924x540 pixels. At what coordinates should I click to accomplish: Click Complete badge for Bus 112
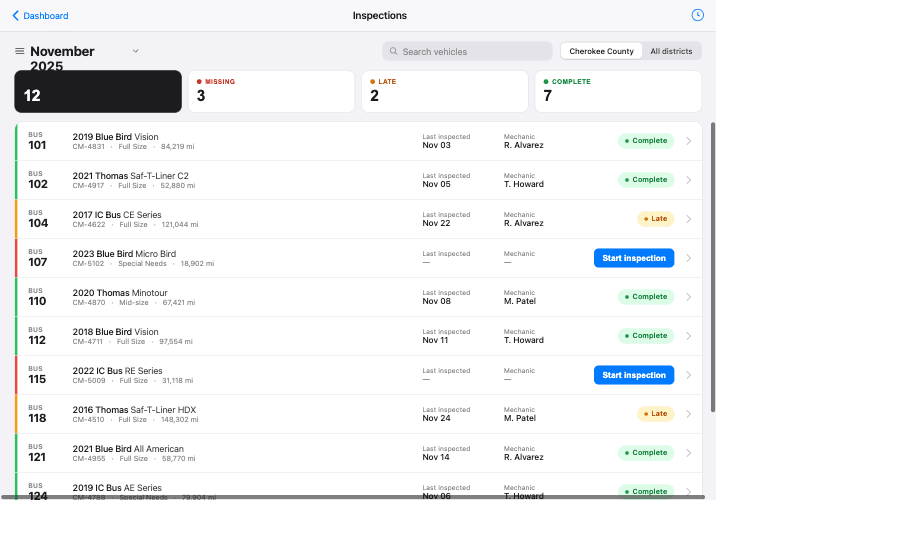(x=646, y=335)
